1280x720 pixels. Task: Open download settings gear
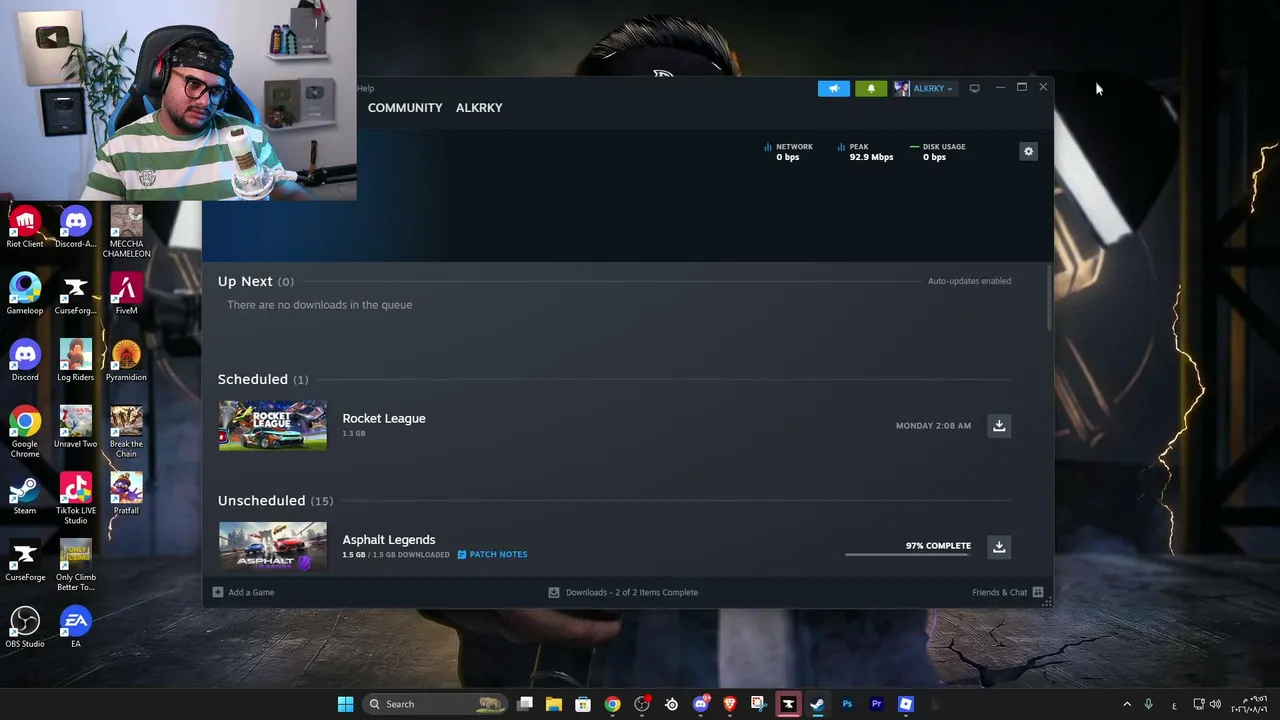(1028, 151)
